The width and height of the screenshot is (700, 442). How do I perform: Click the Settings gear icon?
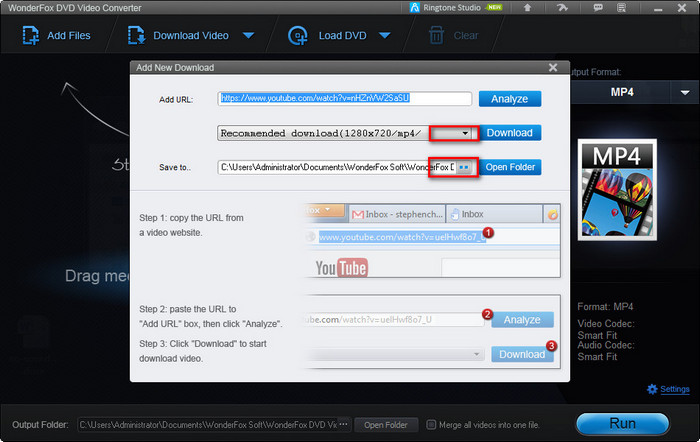coord(652,389)
